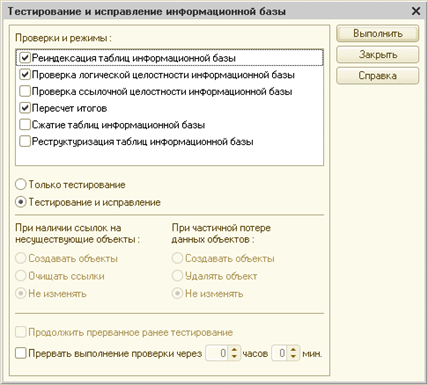The height and width of the screenshot is (385, 428).
Task: Click empty area in checks list box
Action: (x=169, y=157)
